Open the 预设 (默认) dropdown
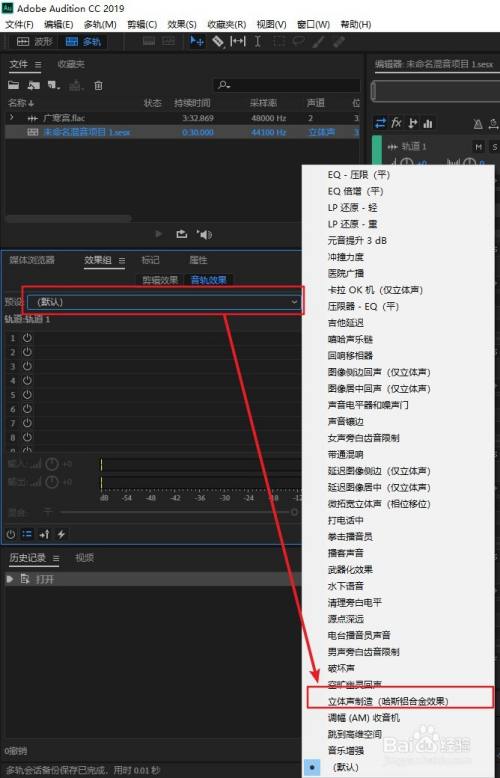This screenshot has height=778, width=500. pyautogui.click(x=163, y=302)
